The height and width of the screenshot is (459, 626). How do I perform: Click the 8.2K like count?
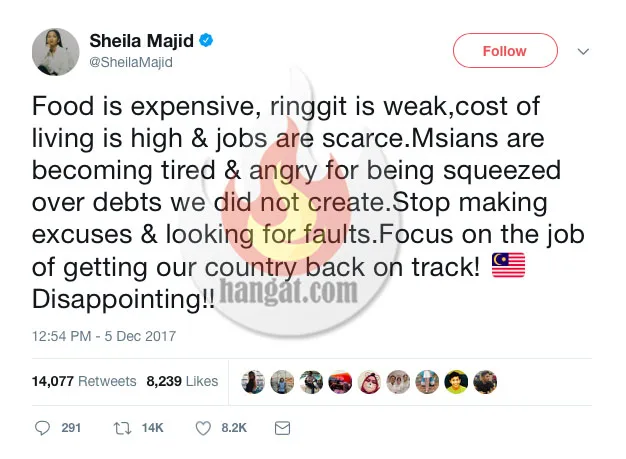234,427
